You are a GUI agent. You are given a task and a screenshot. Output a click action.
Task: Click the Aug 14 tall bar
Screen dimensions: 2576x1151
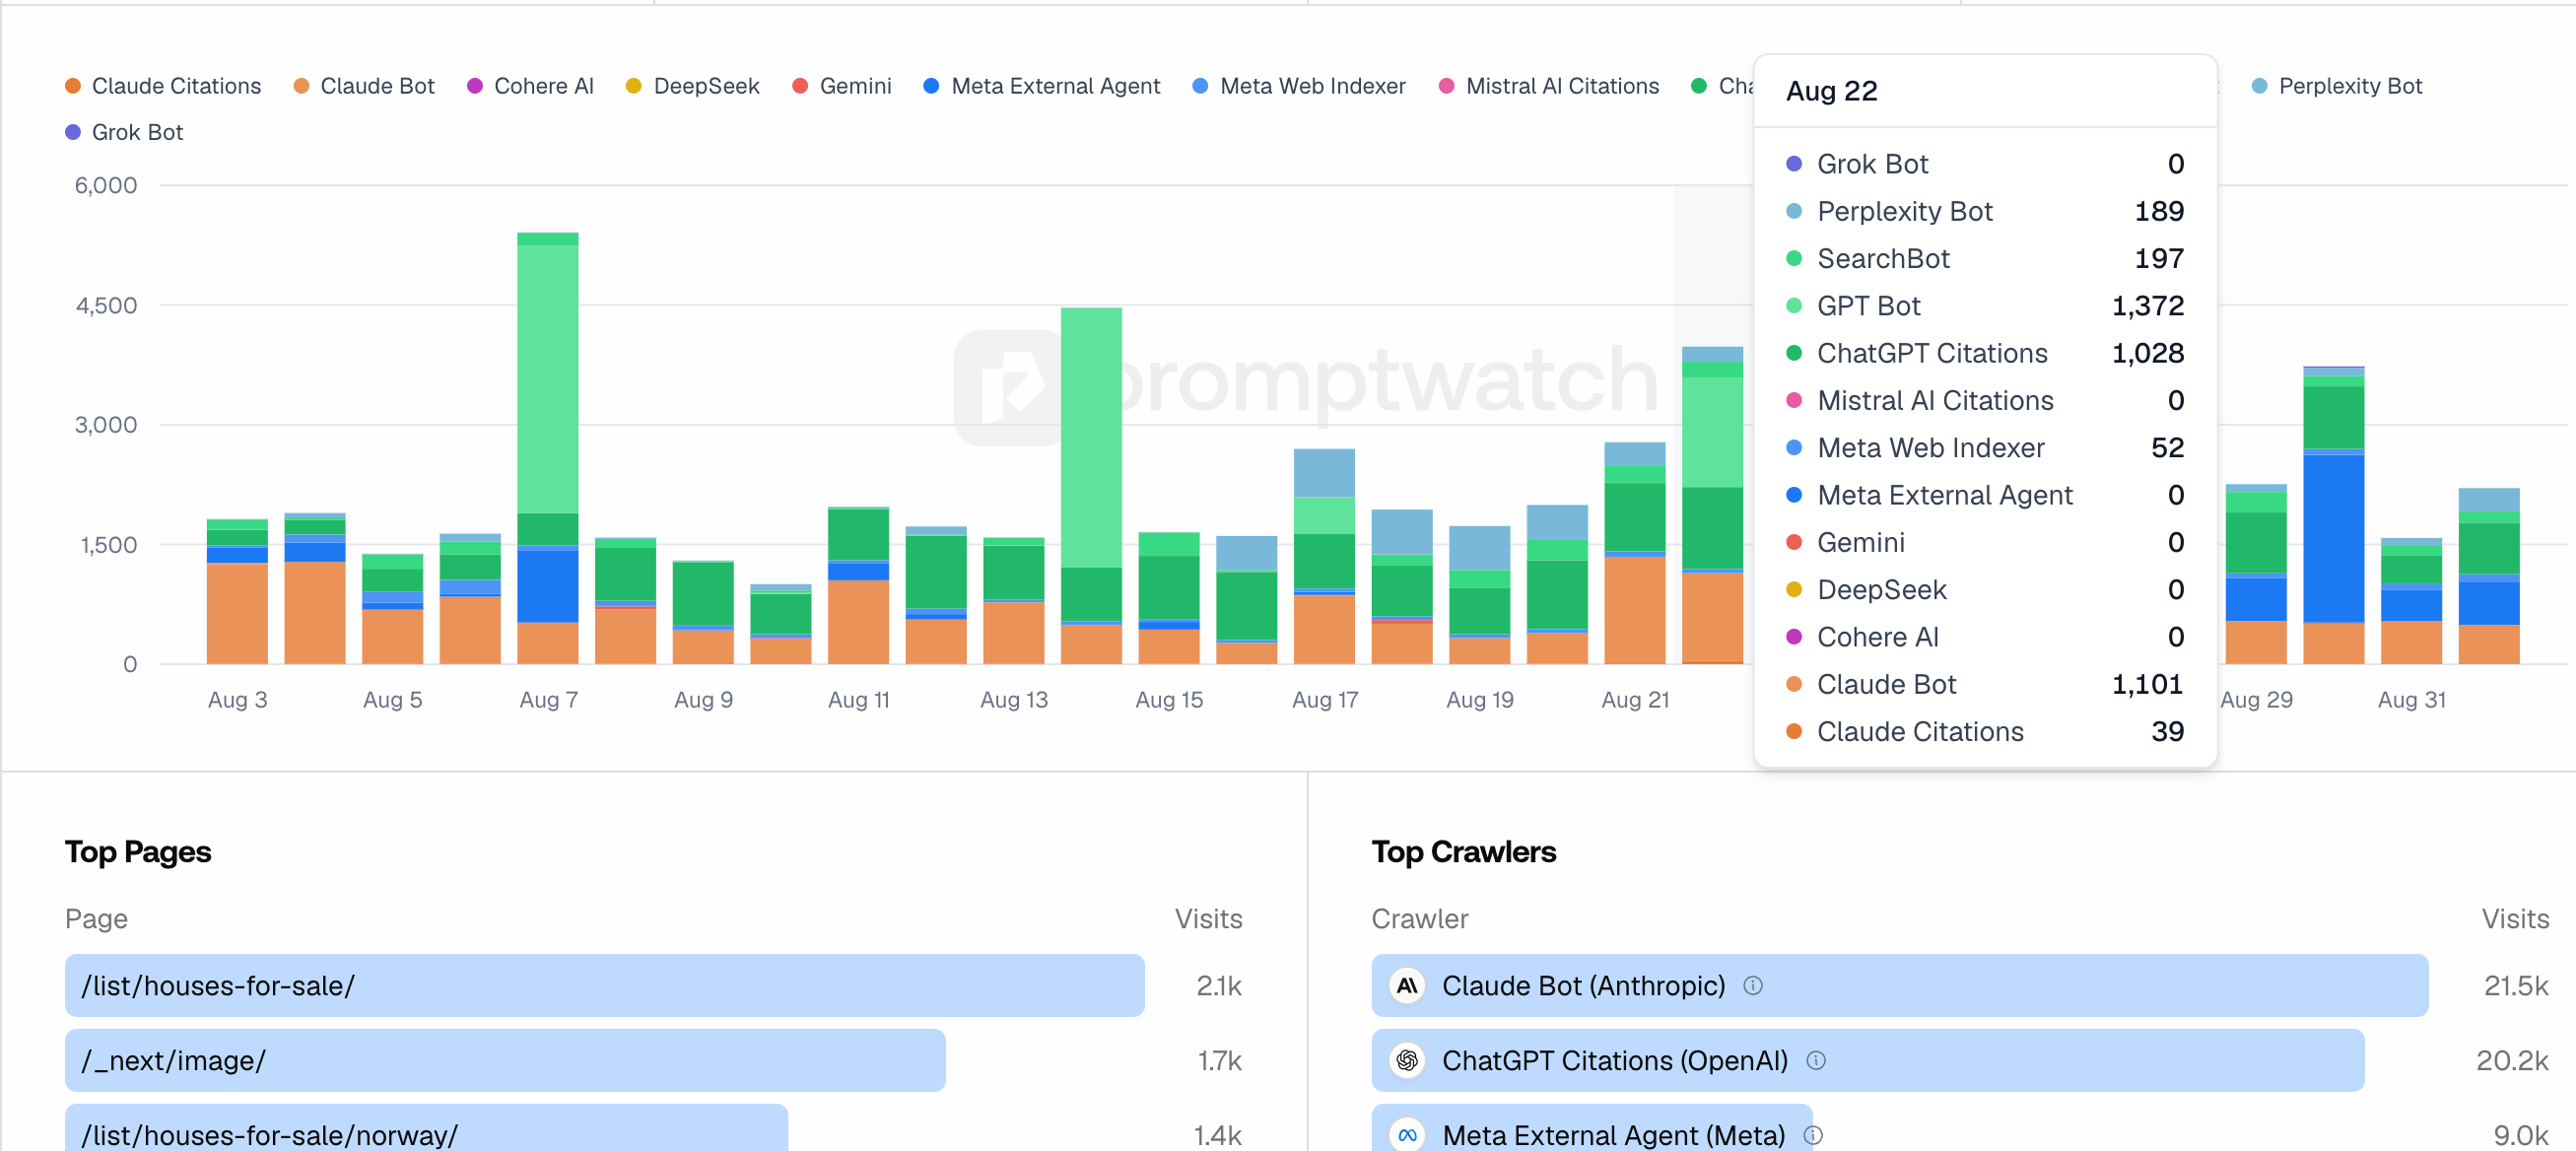(x=1091, y=485)
